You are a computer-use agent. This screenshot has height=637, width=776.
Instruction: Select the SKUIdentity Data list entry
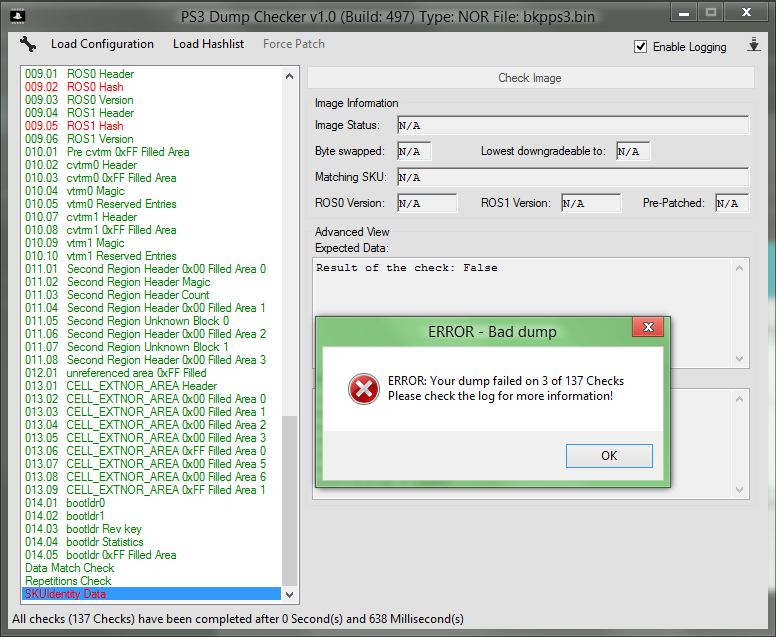pyautogui.click(x=65, y=594)
